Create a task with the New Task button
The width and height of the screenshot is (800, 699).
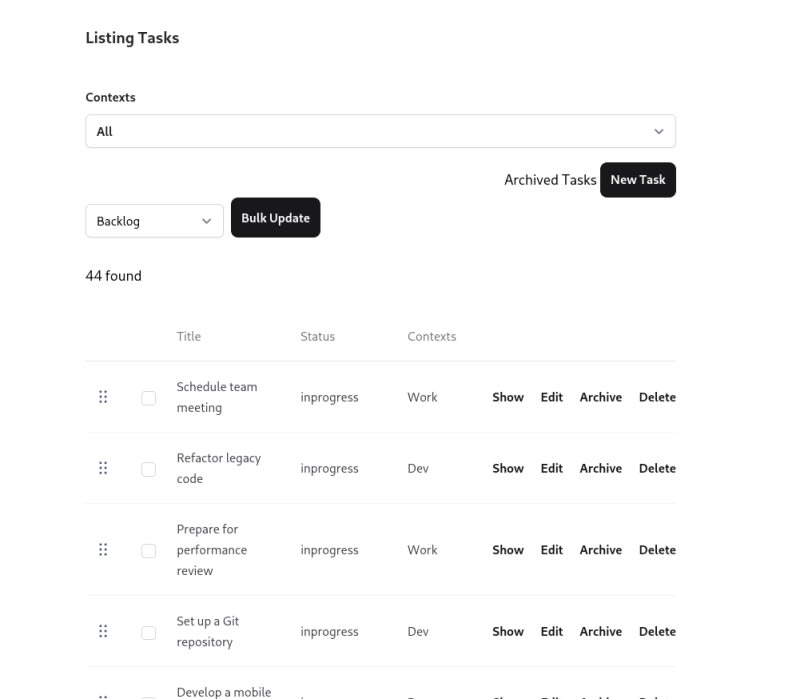click(x=638, y=180)
